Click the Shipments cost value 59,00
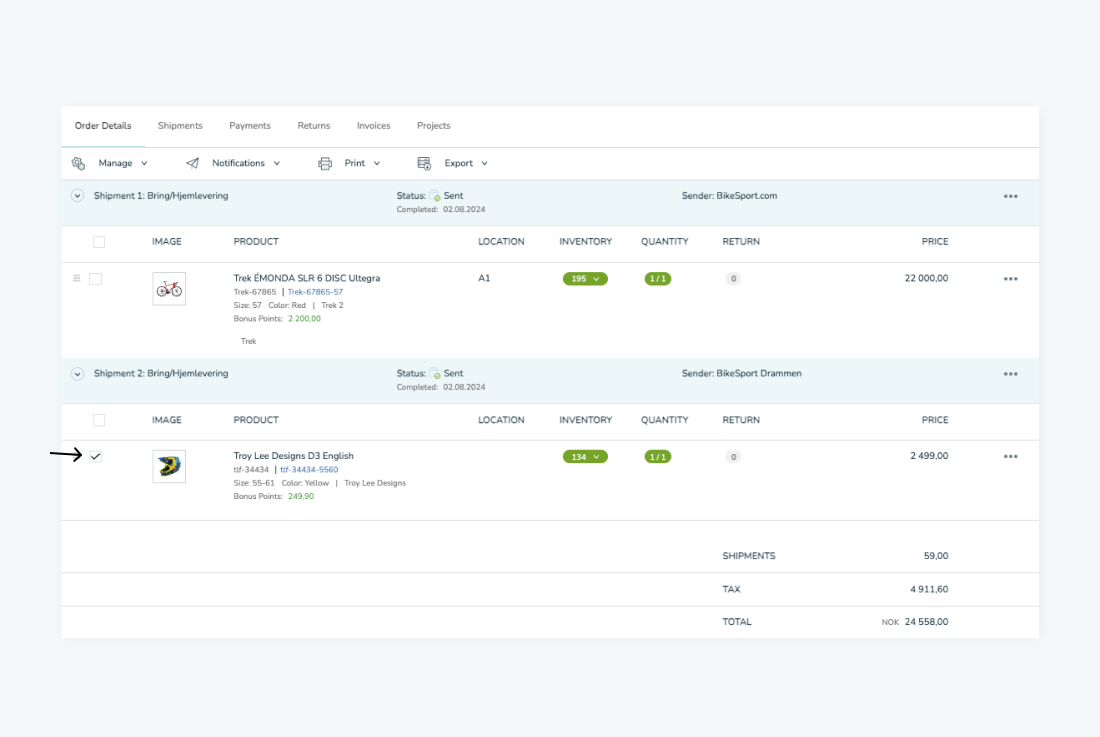This screenshot has width=1100, height=737. 936,556
